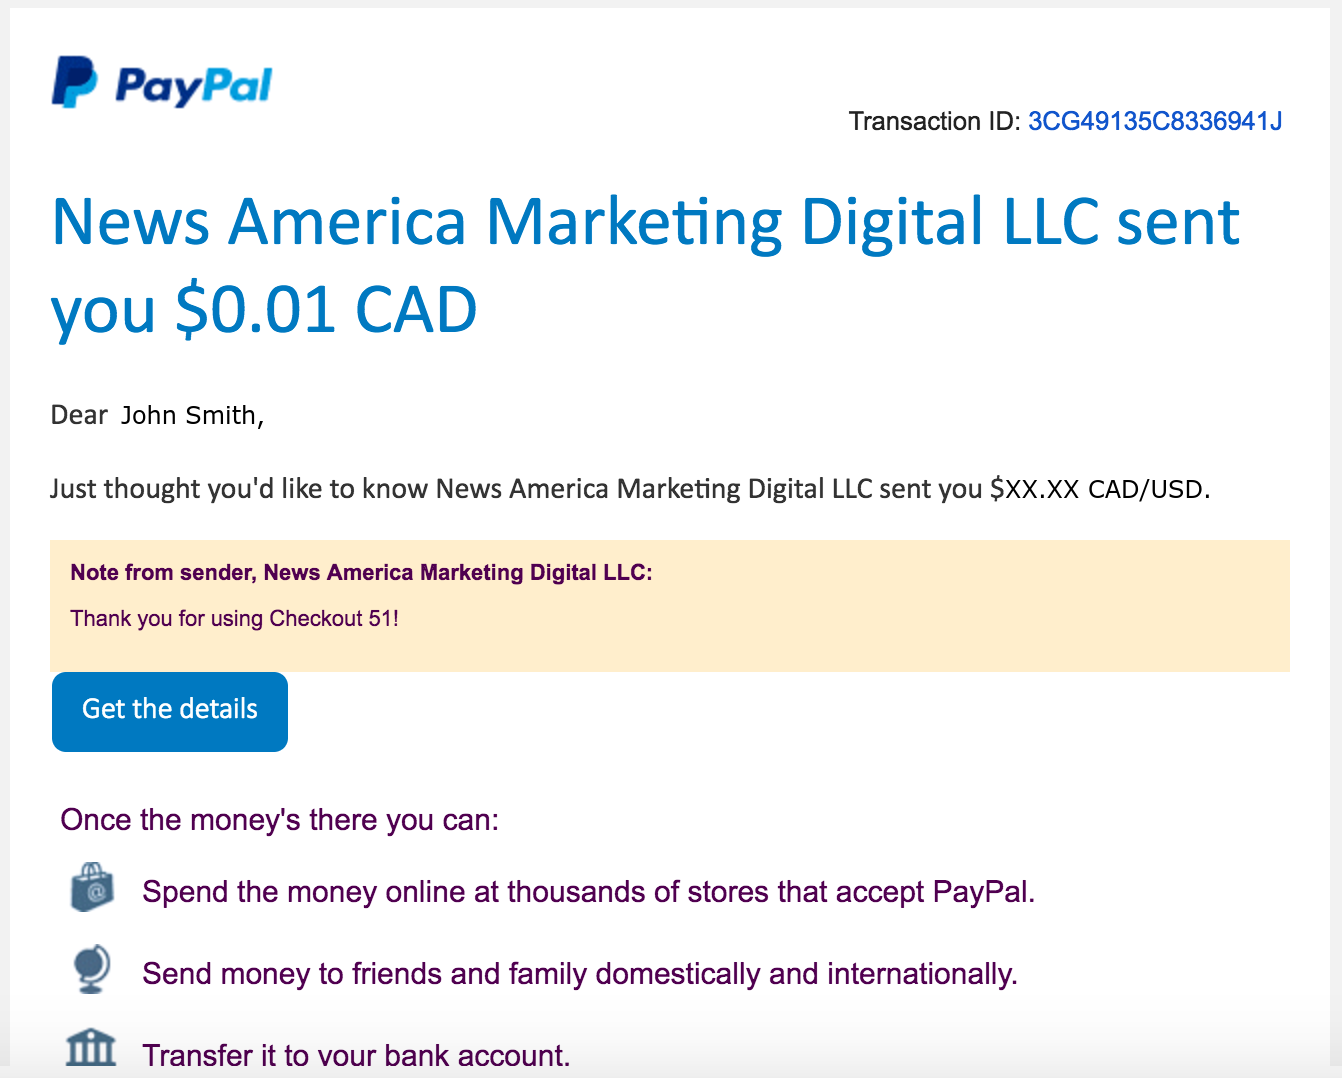Click the PayPal logo icon
This screenshot has width=1342, height=1078.
[x=74, y=82]
